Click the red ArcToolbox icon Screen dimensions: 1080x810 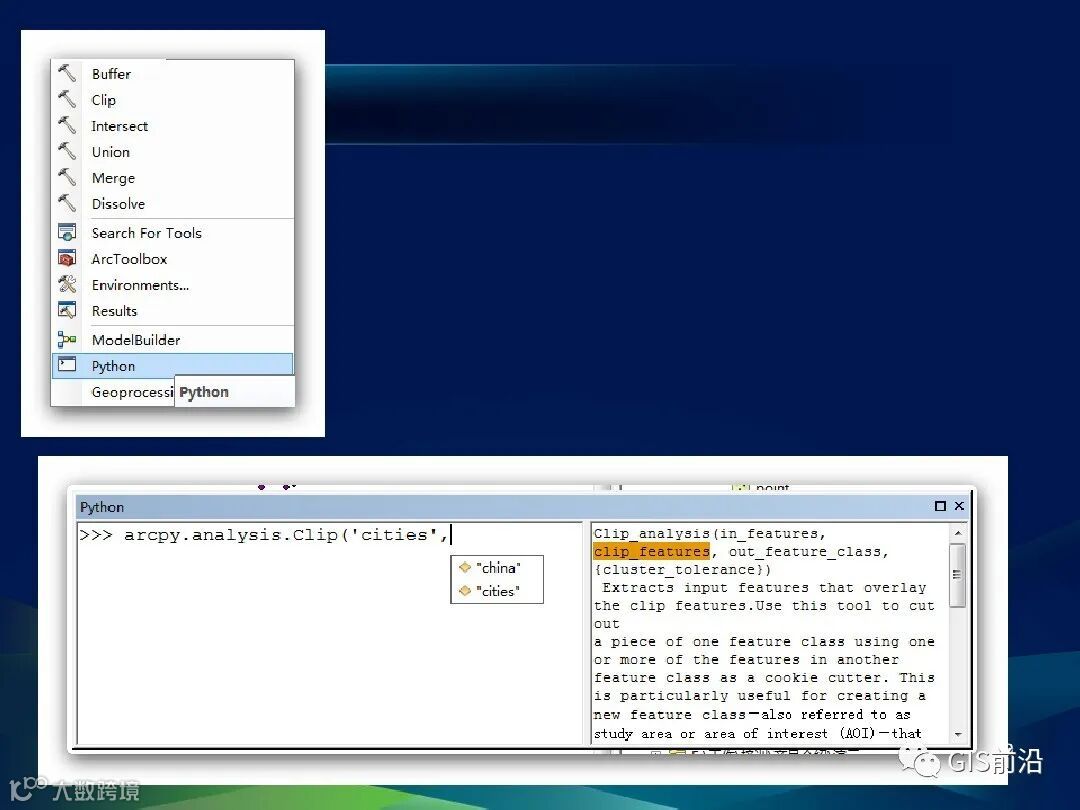pos(67,258)
